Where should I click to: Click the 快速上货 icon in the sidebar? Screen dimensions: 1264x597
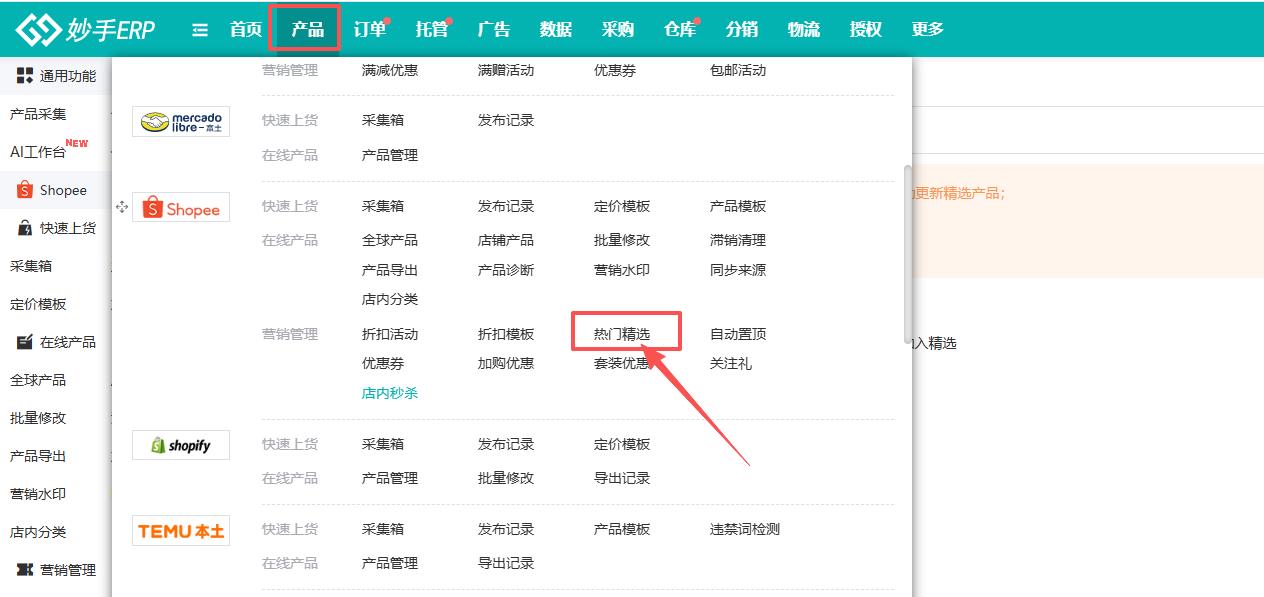click(x=23, y=227)
